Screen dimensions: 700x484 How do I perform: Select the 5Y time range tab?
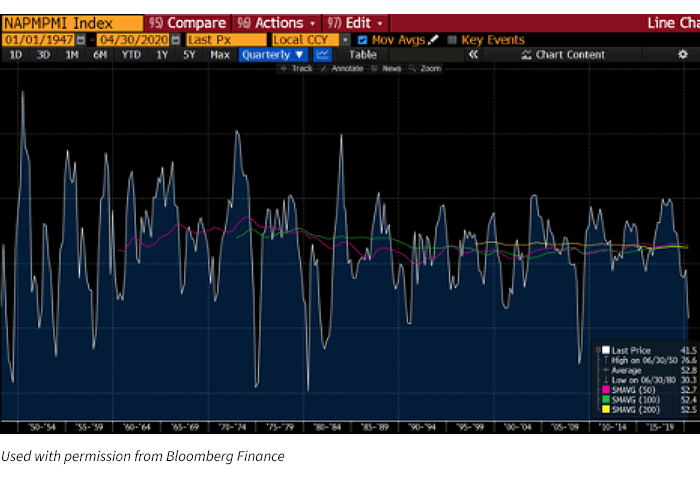[x=188, y=55]
